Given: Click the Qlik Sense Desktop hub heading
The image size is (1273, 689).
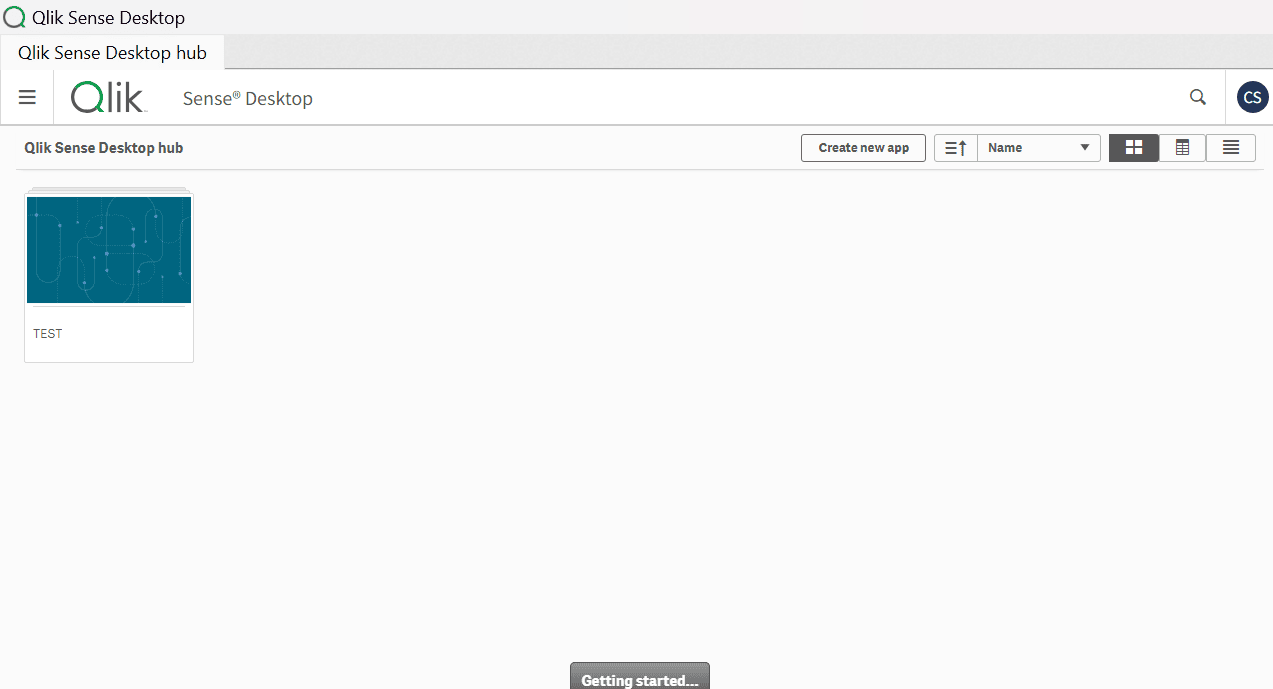Looking at the screenshot, I should click(x=103, y=147).
